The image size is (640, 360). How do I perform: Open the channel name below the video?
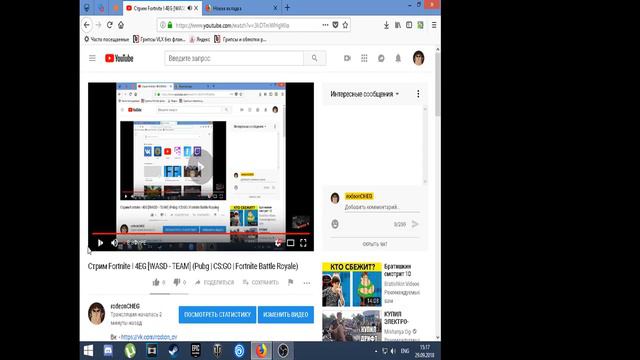125,306
